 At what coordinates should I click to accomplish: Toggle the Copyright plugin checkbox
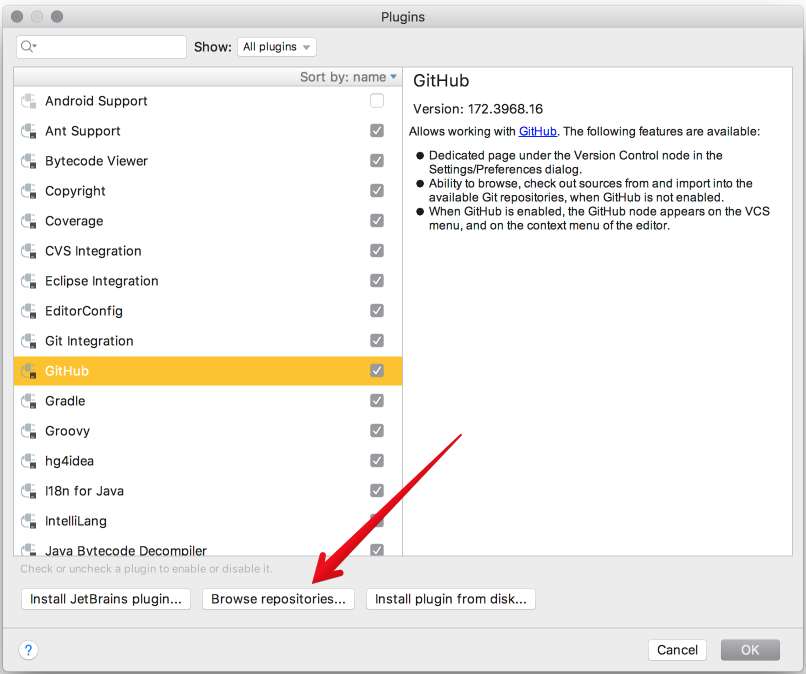[377, 191]
